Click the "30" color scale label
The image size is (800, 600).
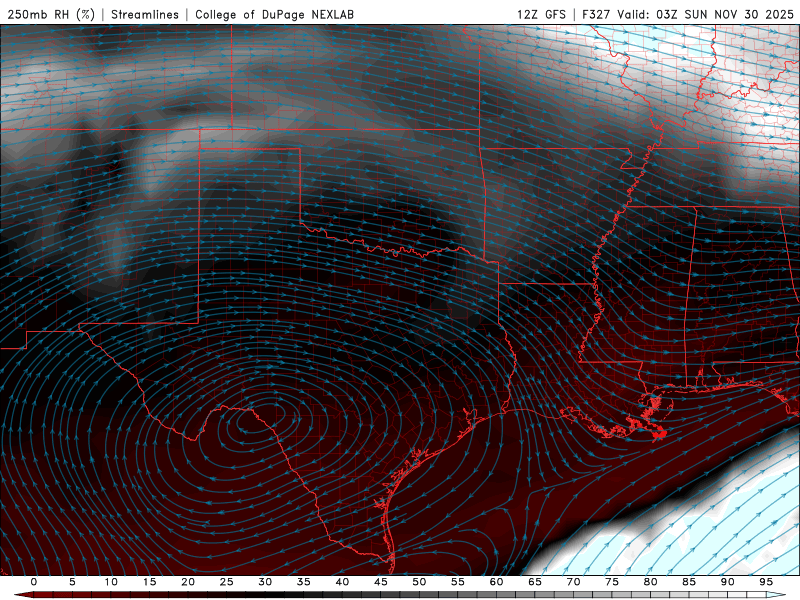265,582
